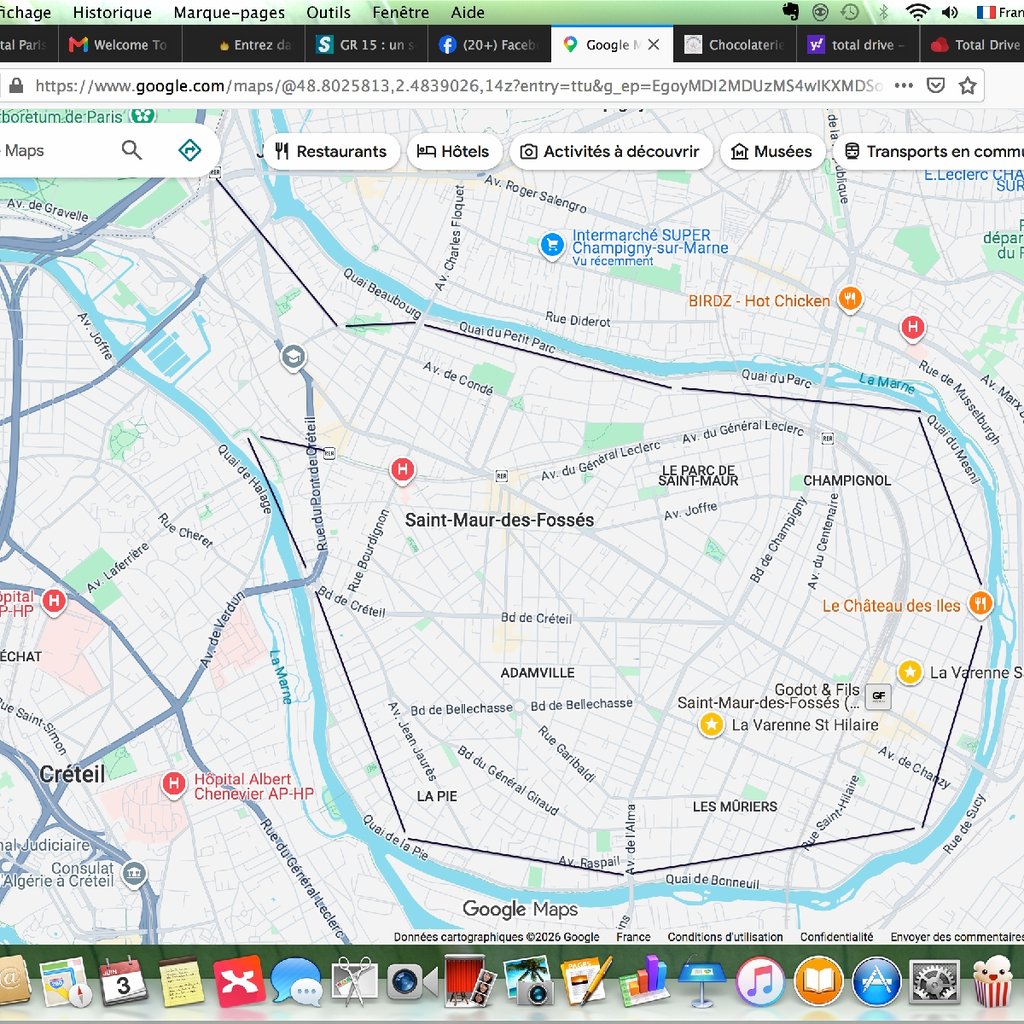Click the Time Machine menu bar icon

[850, 12]
